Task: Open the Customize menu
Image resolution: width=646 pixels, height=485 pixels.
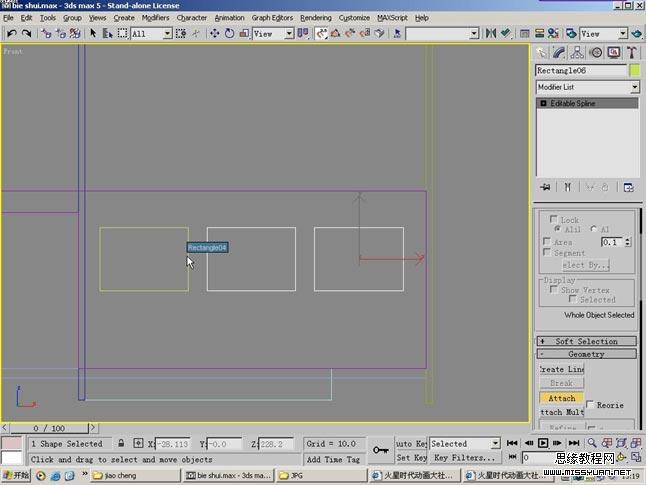Action: pyautogui.click(x=354, y=18)
